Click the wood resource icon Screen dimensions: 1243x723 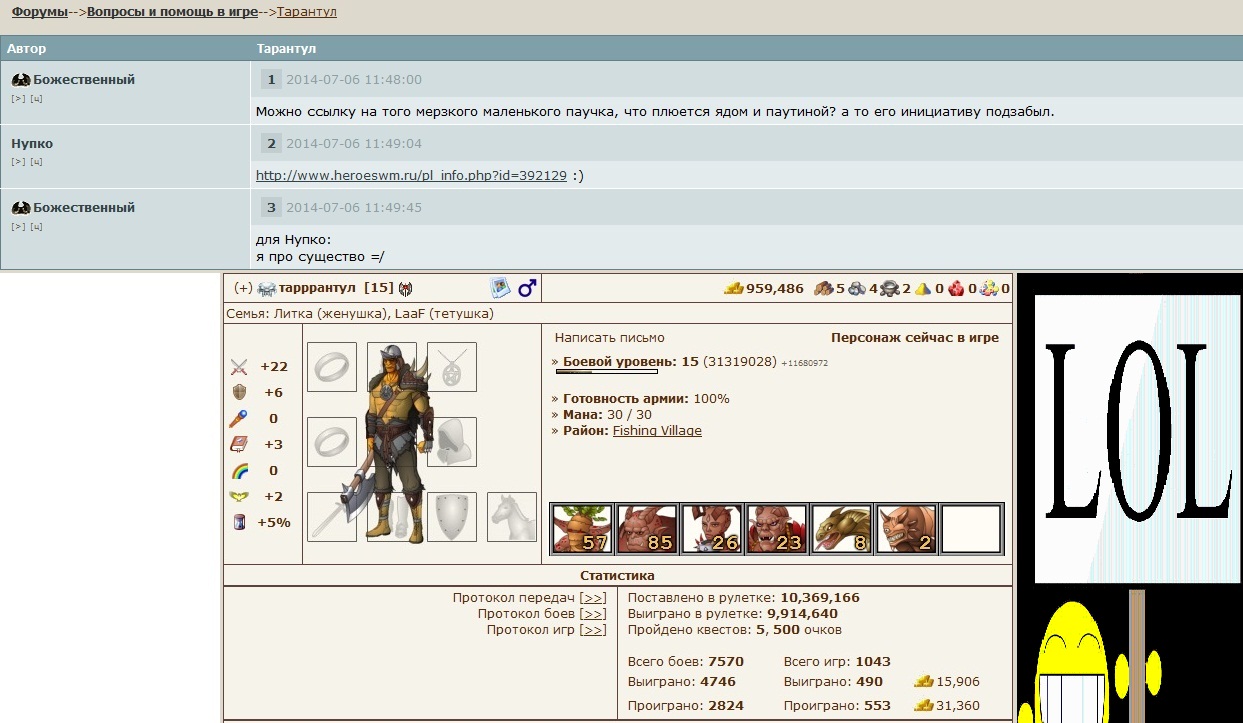823,289
